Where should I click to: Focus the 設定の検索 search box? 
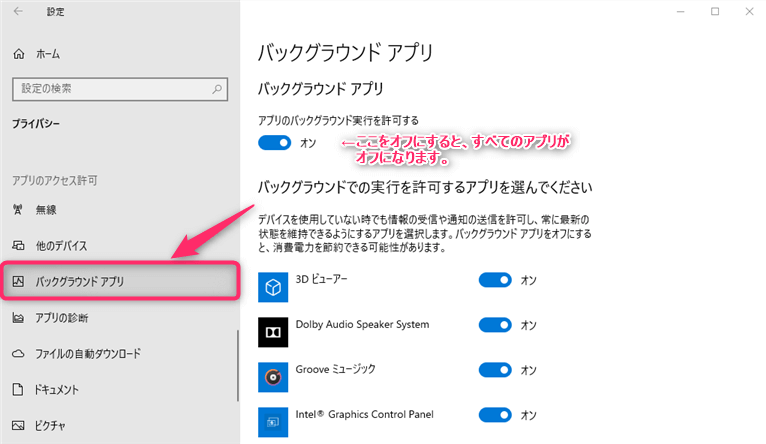(120, 89)
